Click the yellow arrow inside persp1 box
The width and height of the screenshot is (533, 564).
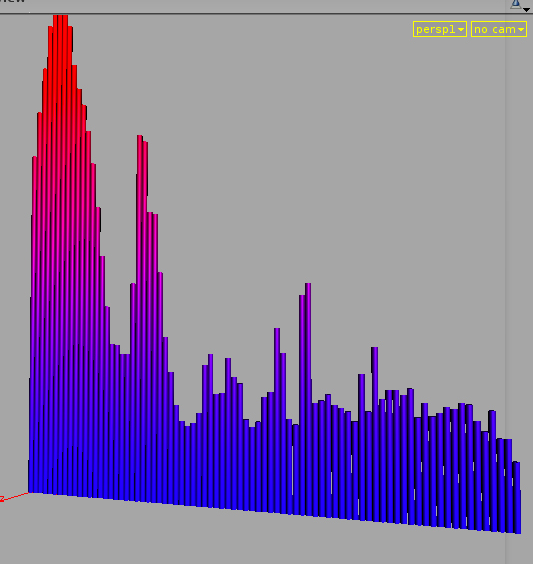461,30
